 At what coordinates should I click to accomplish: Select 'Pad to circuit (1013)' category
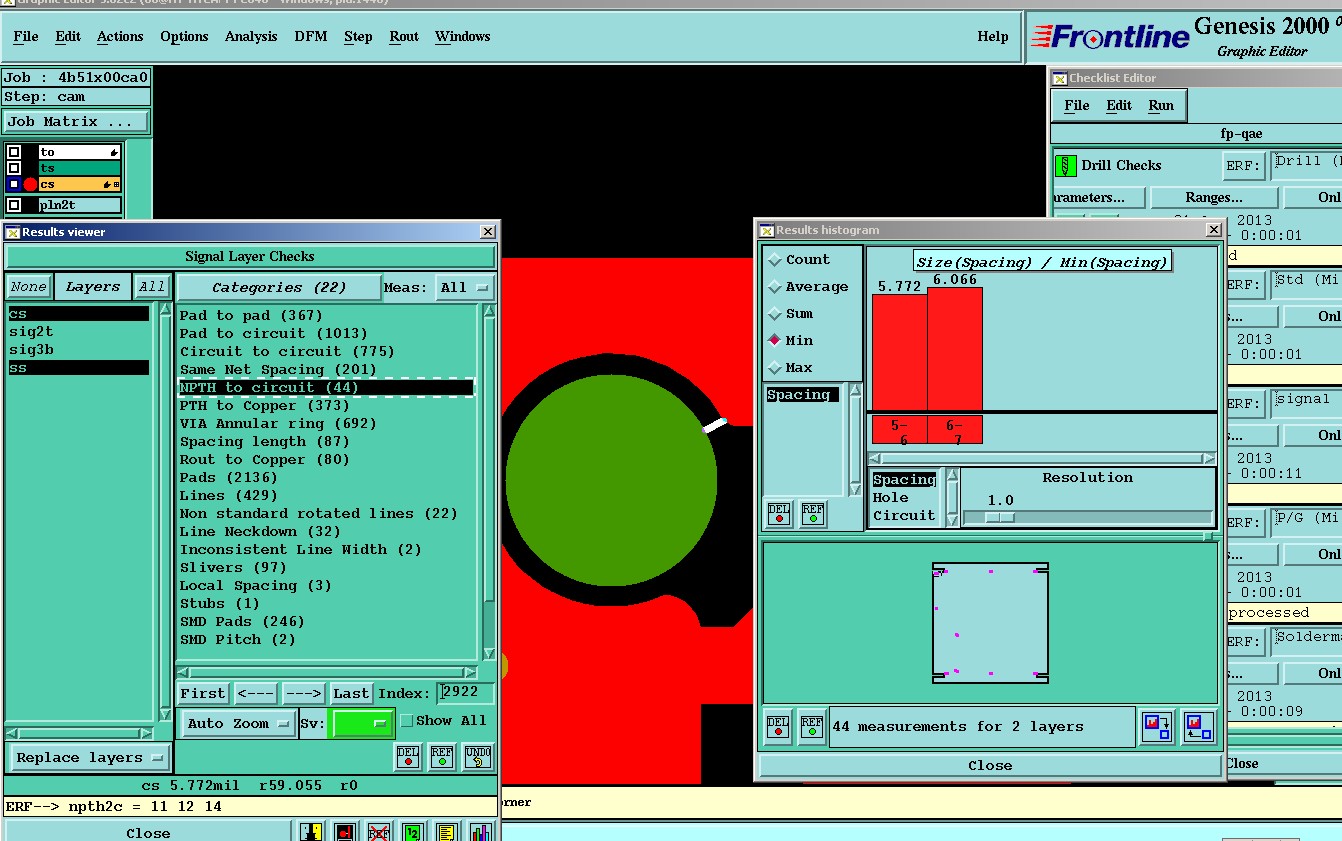click(274, 333)
